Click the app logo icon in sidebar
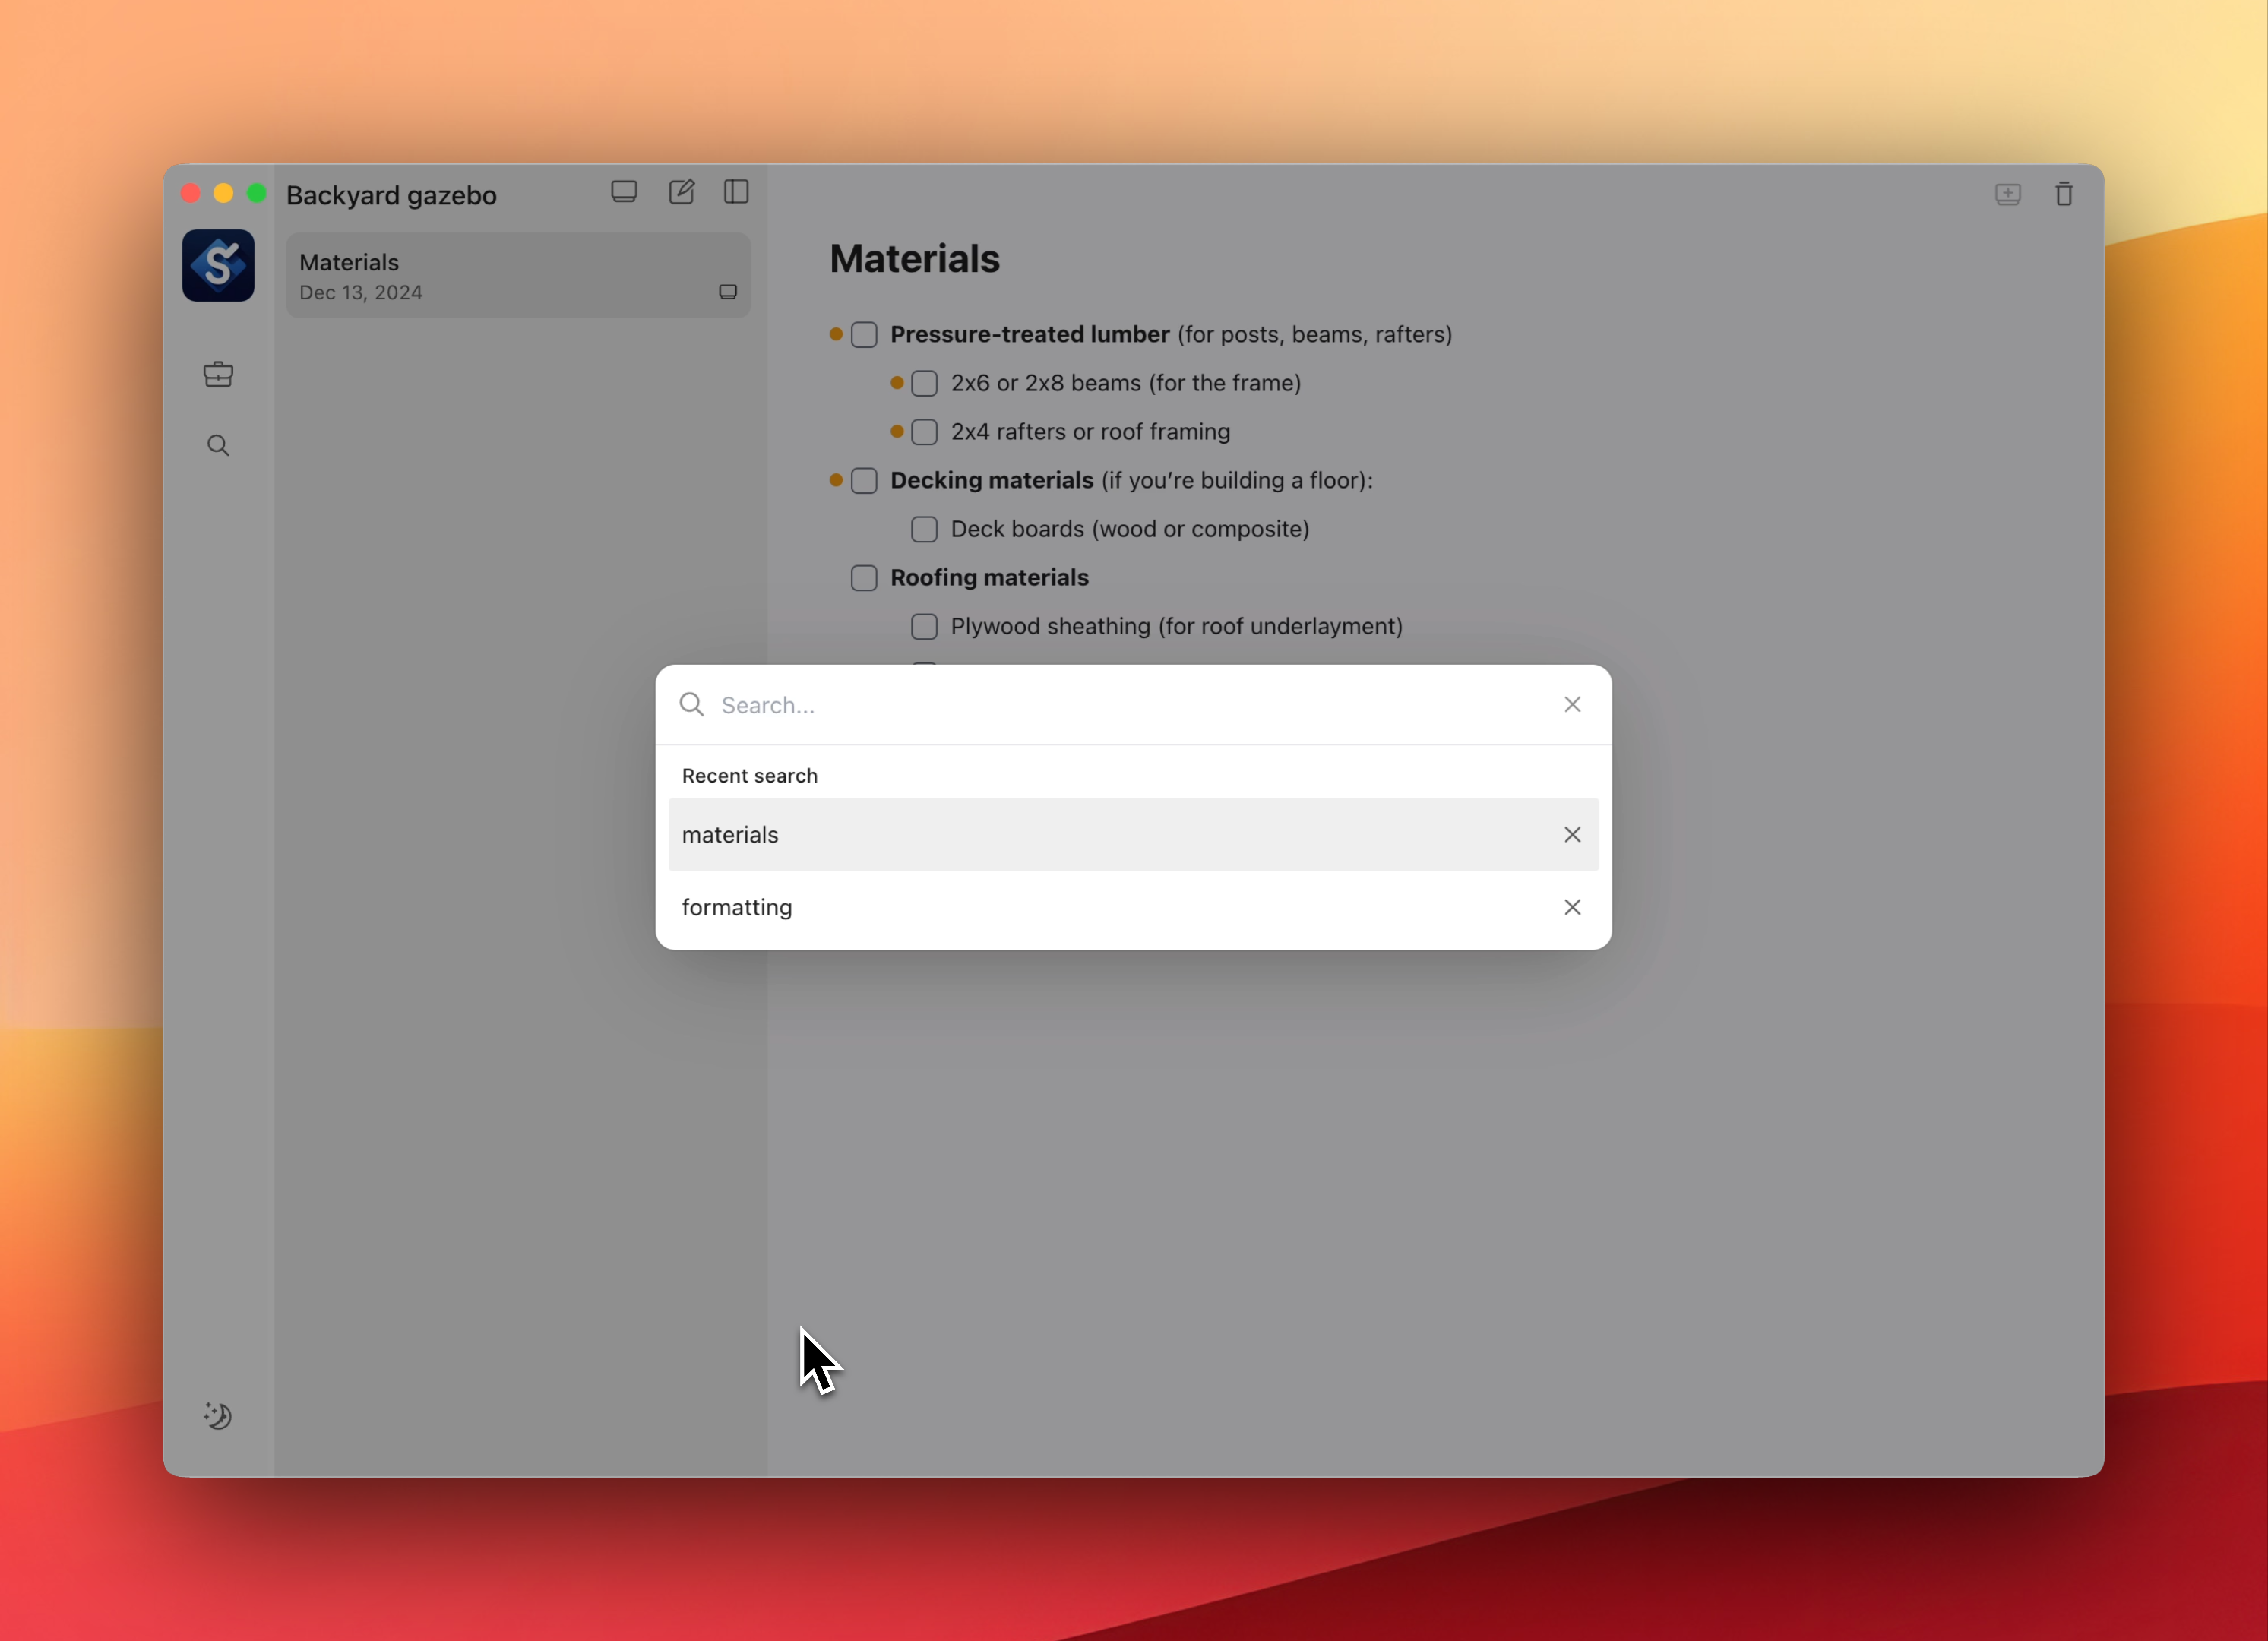The image size is (2268, 1641). [x=218, y=265]
